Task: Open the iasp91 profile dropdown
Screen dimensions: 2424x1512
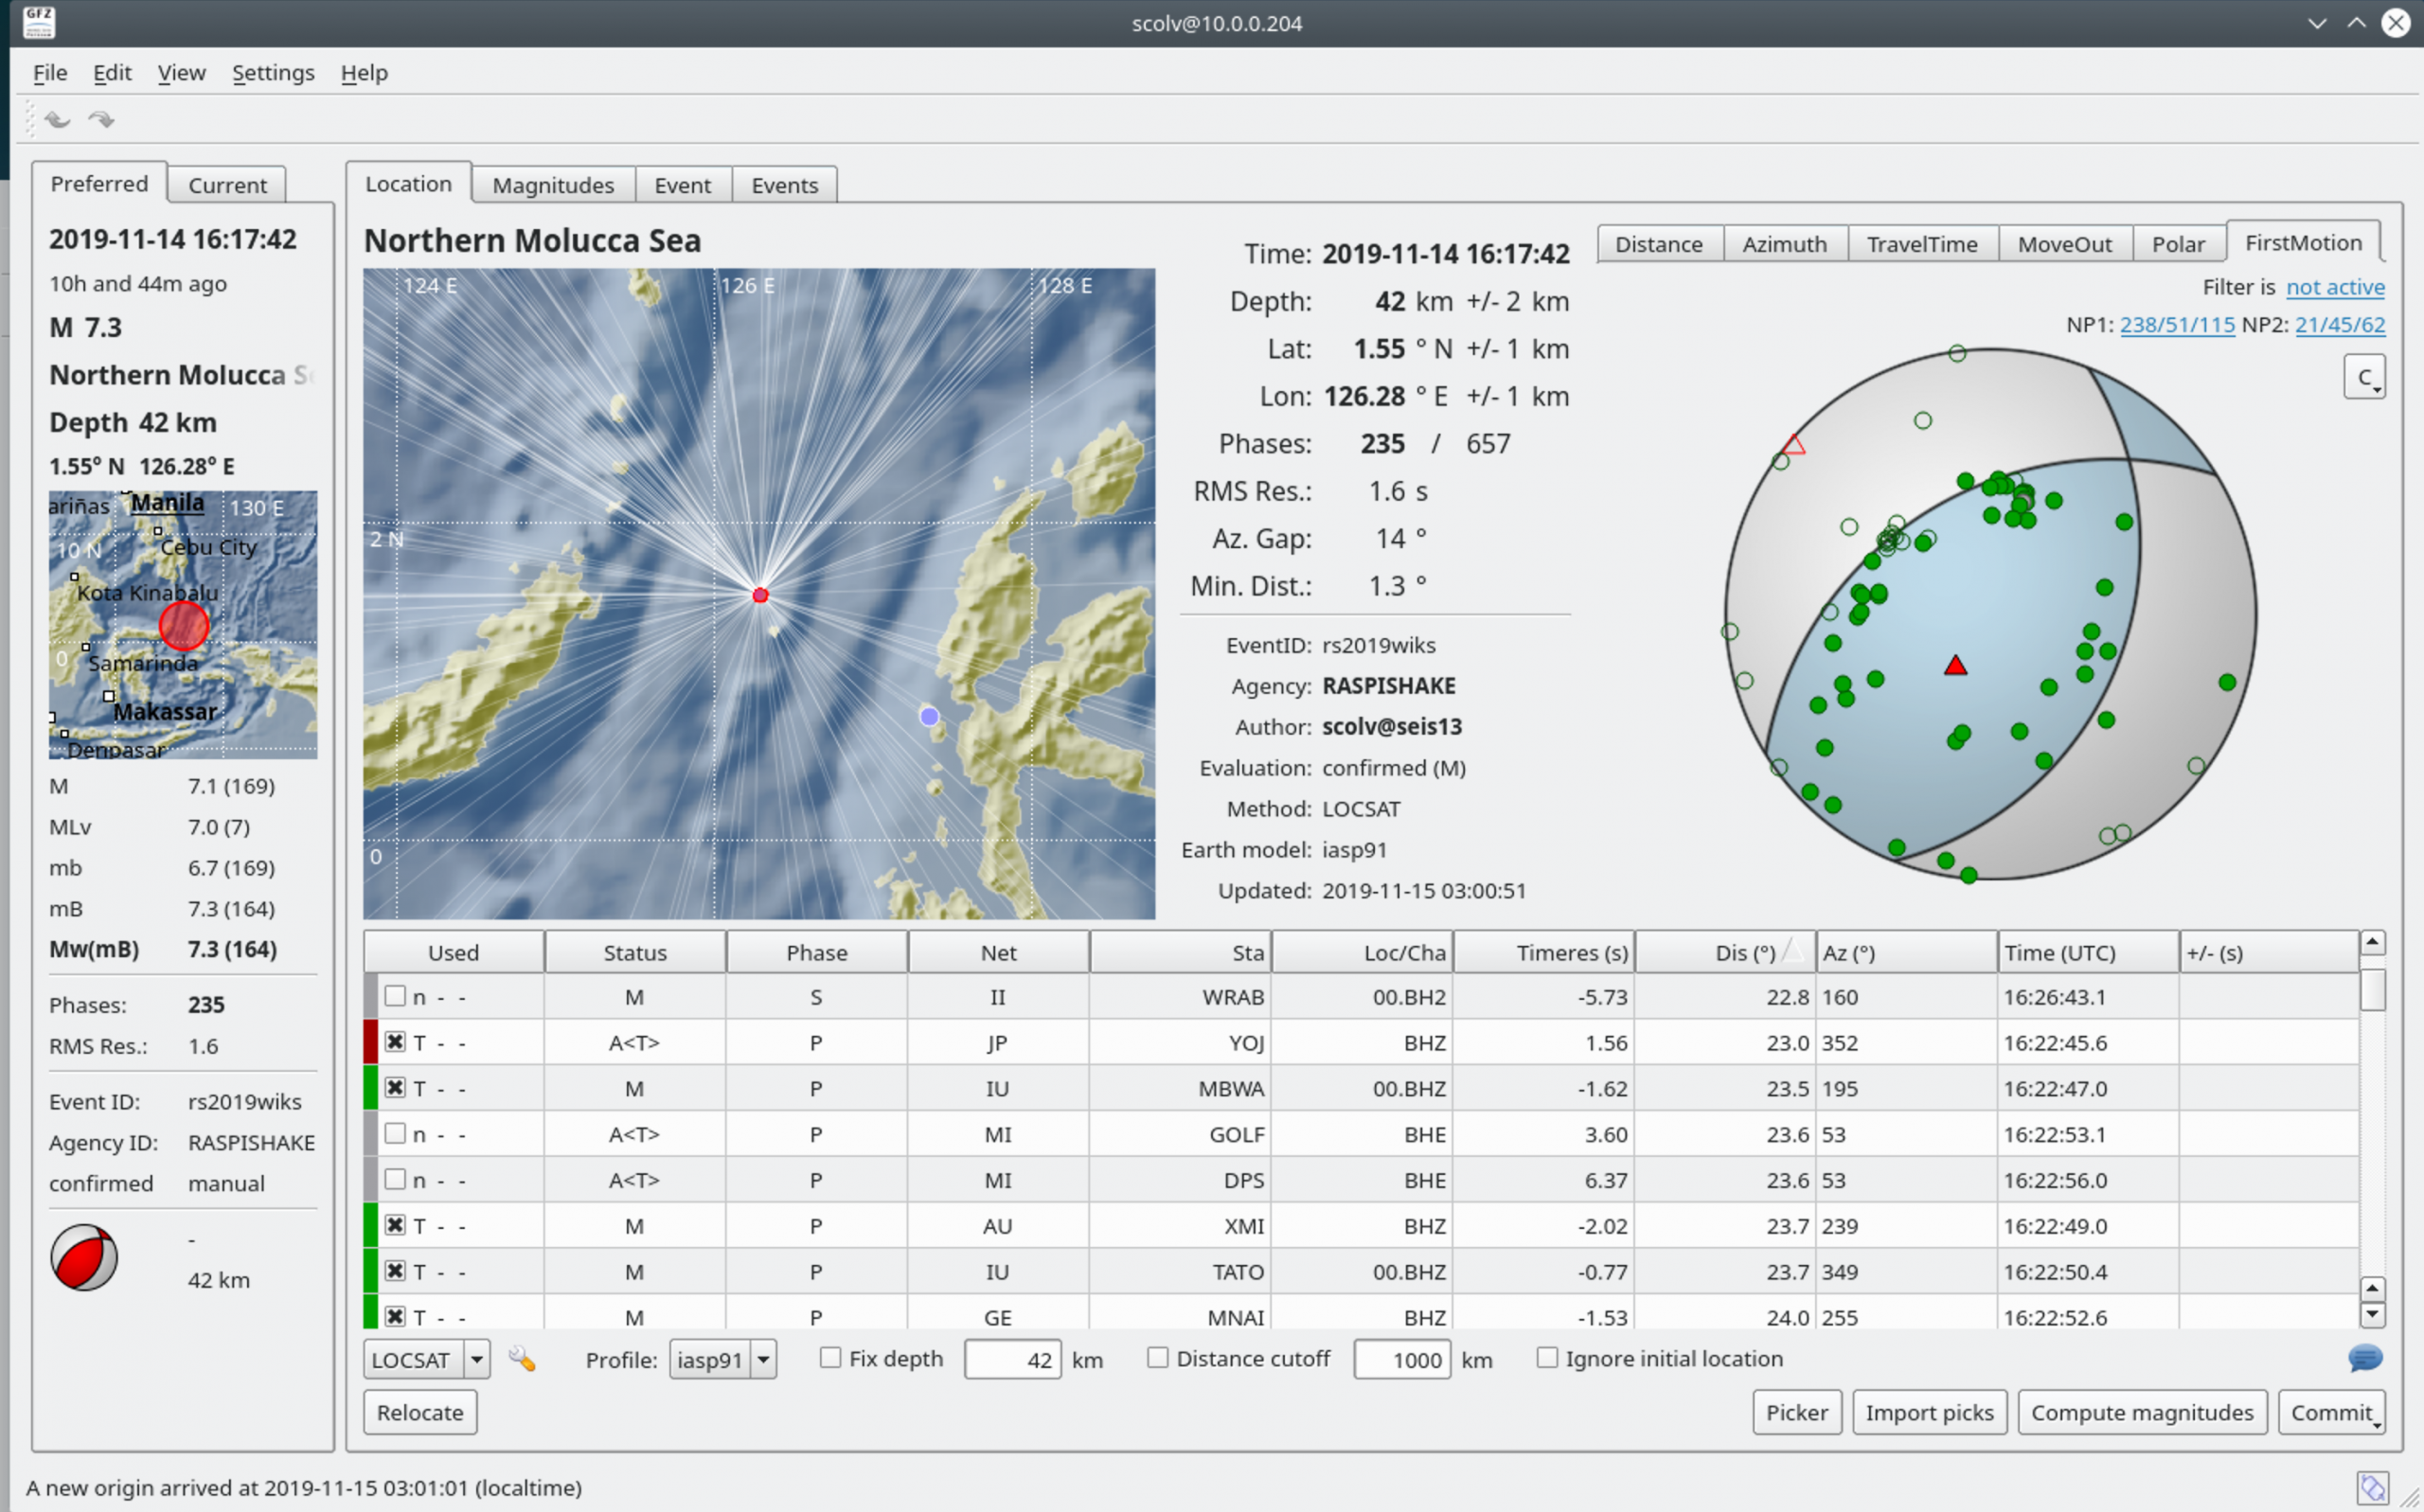Action: point(723,1360)
